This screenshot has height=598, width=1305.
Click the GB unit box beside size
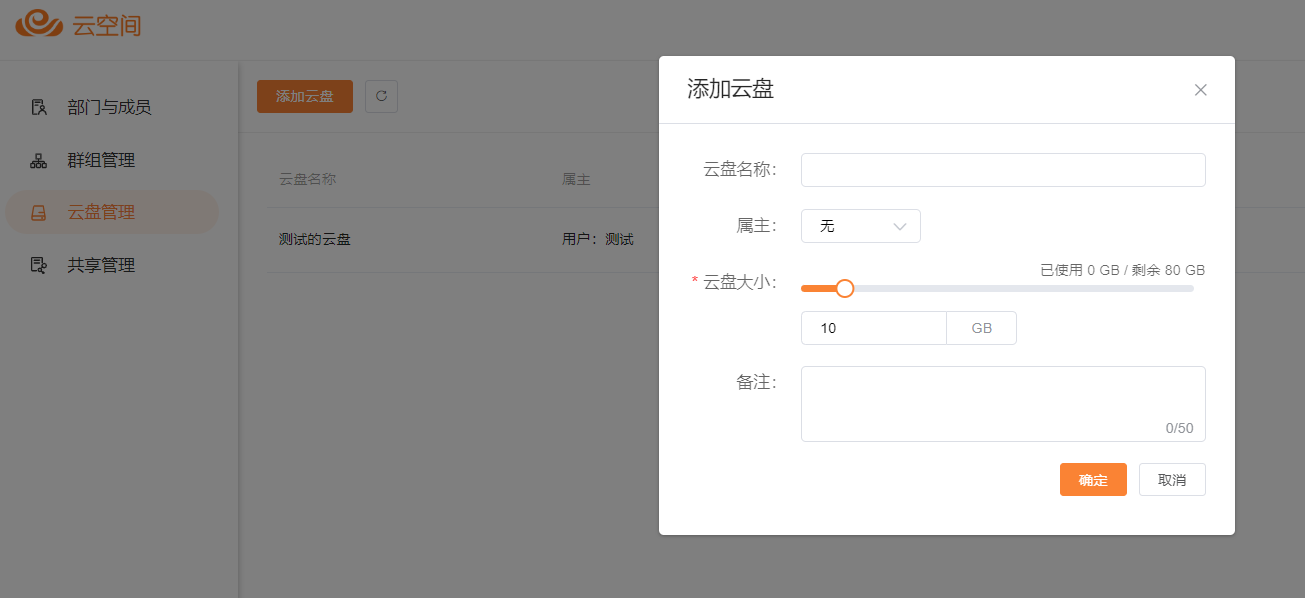[981, 328]
